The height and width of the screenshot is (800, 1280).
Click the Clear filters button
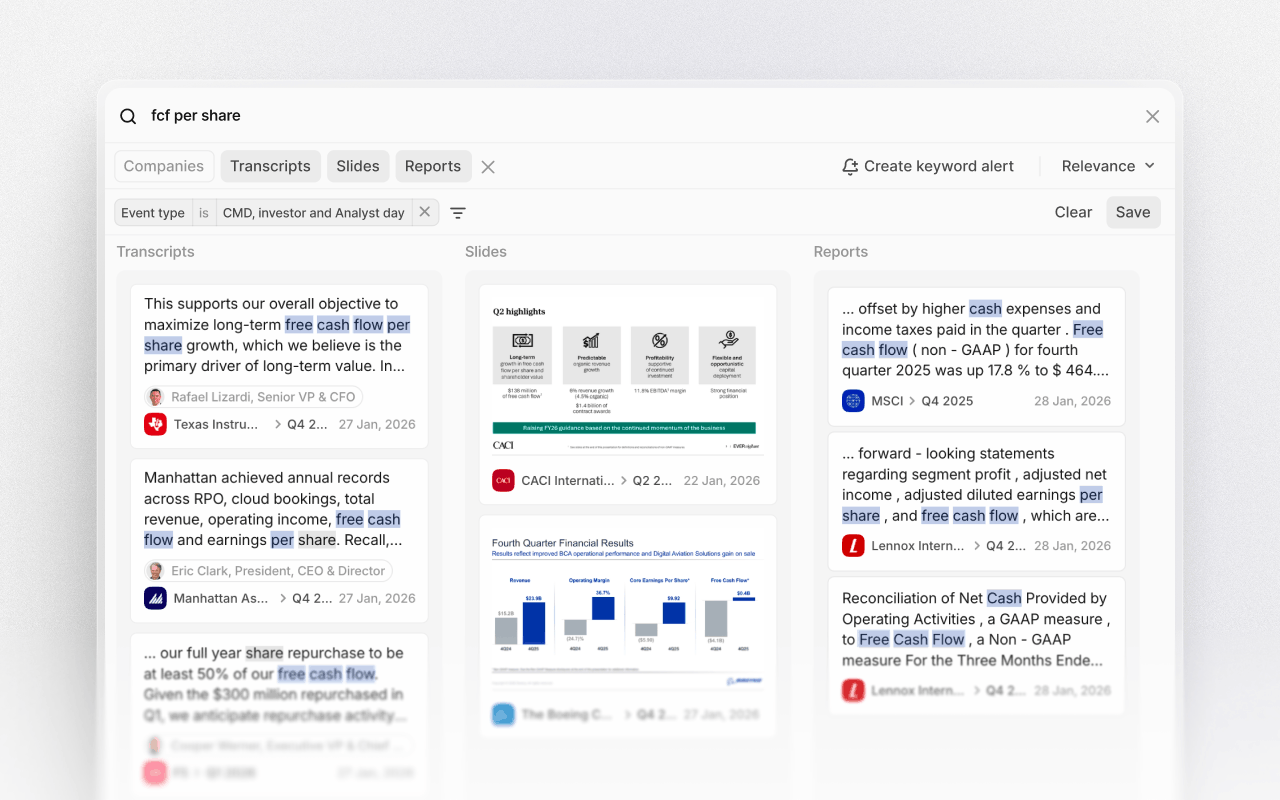(x=1073, y=212)
